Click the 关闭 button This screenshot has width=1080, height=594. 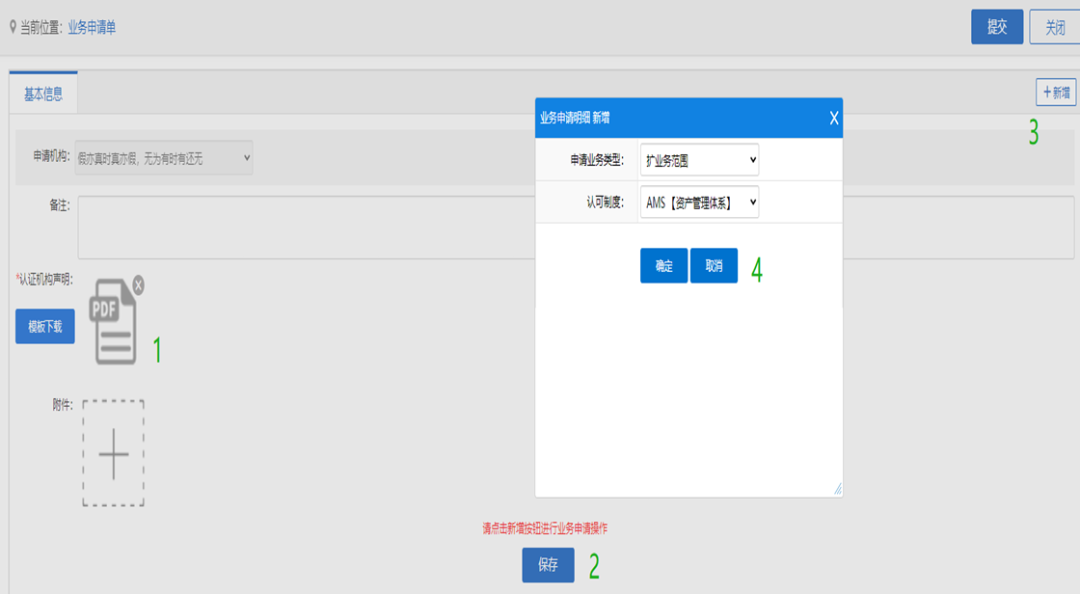1055,27
